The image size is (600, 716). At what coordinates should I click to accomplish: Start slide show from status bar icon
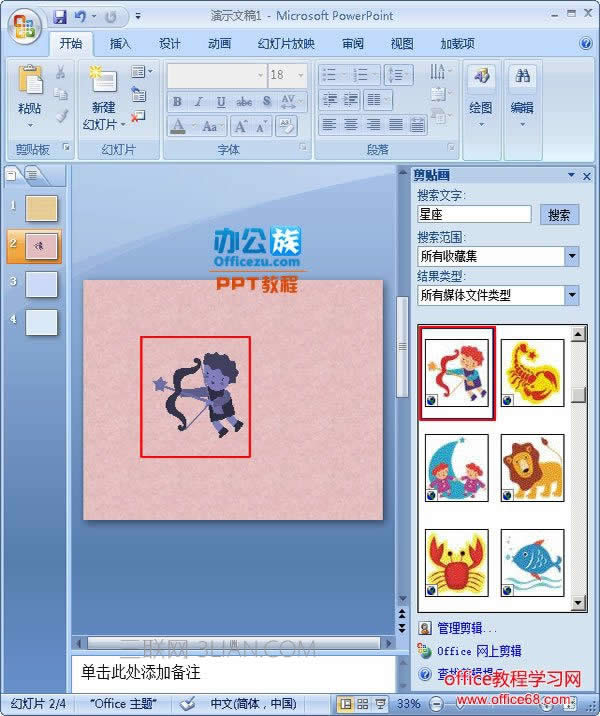380,704
